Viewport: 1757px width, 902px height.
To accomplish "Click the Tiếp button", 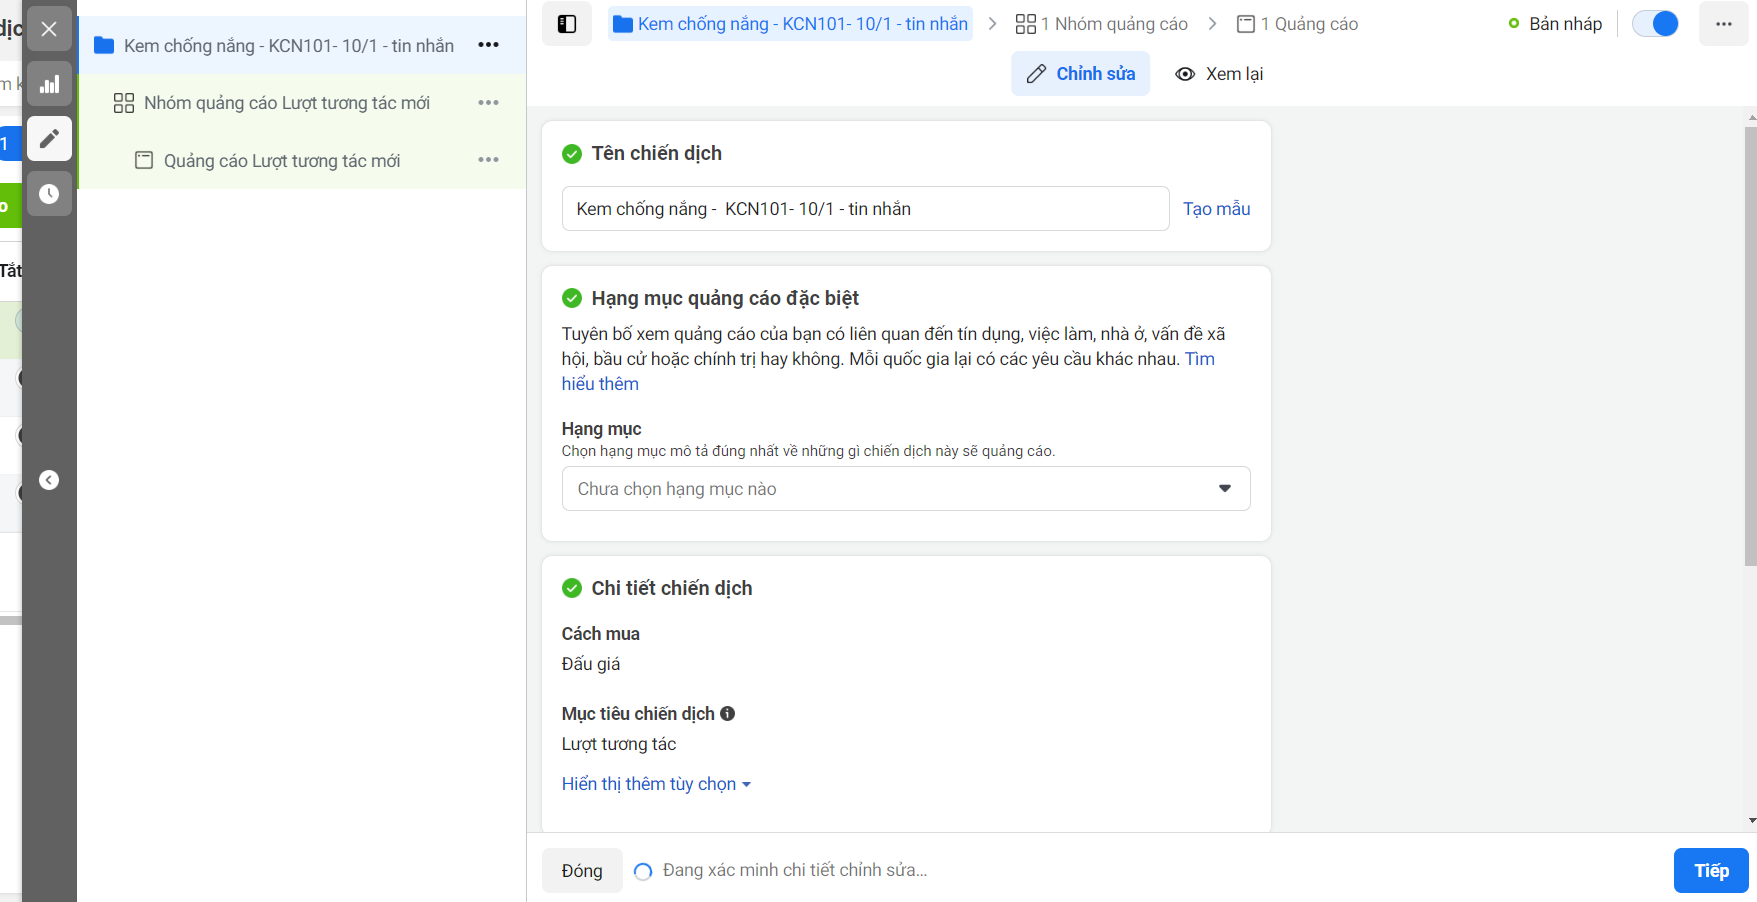I will (x=1711, y=871).
